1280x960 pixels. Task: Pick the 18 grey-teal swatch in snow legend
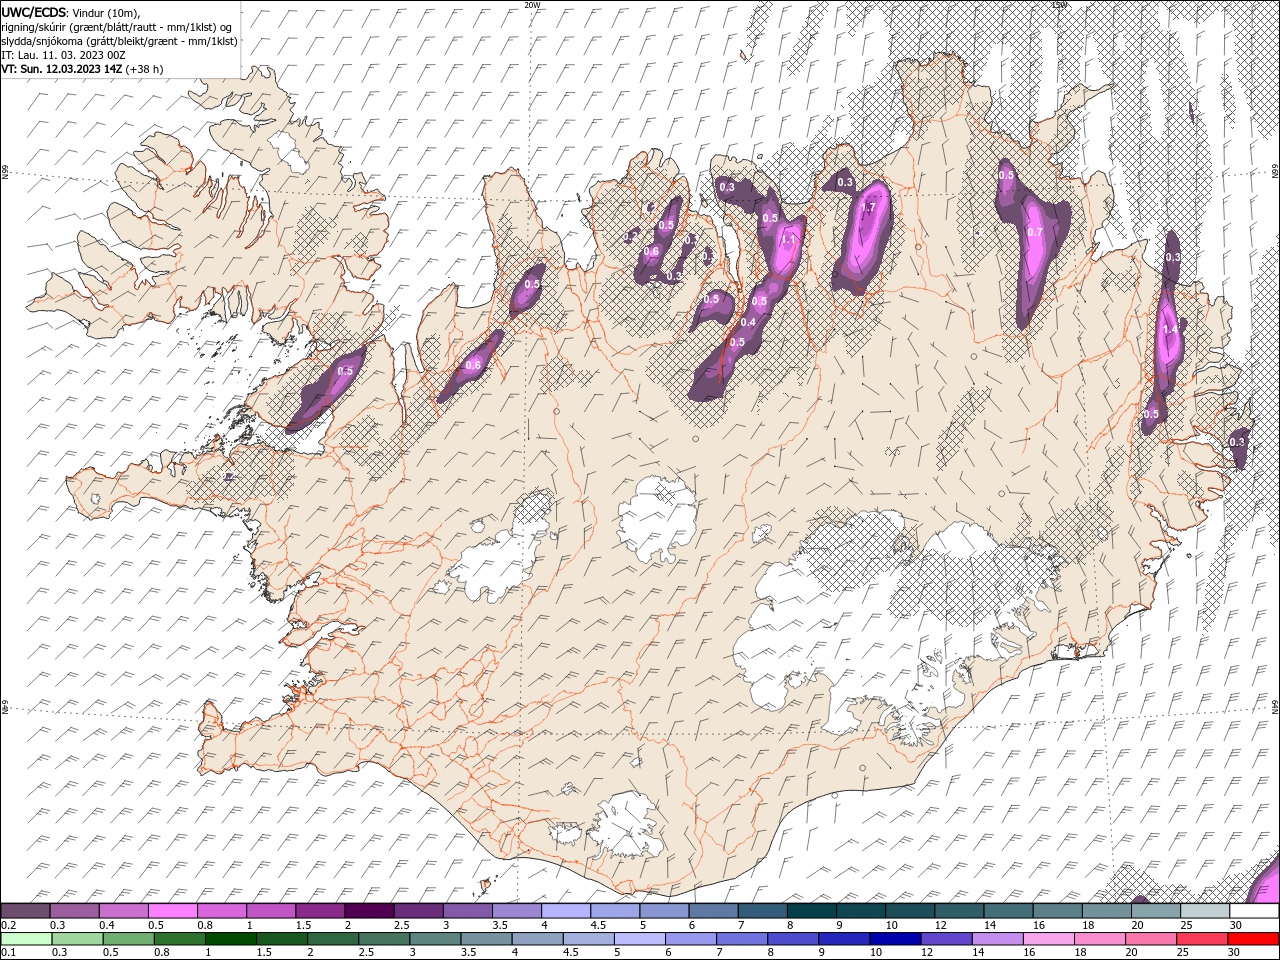[1106, 911]
